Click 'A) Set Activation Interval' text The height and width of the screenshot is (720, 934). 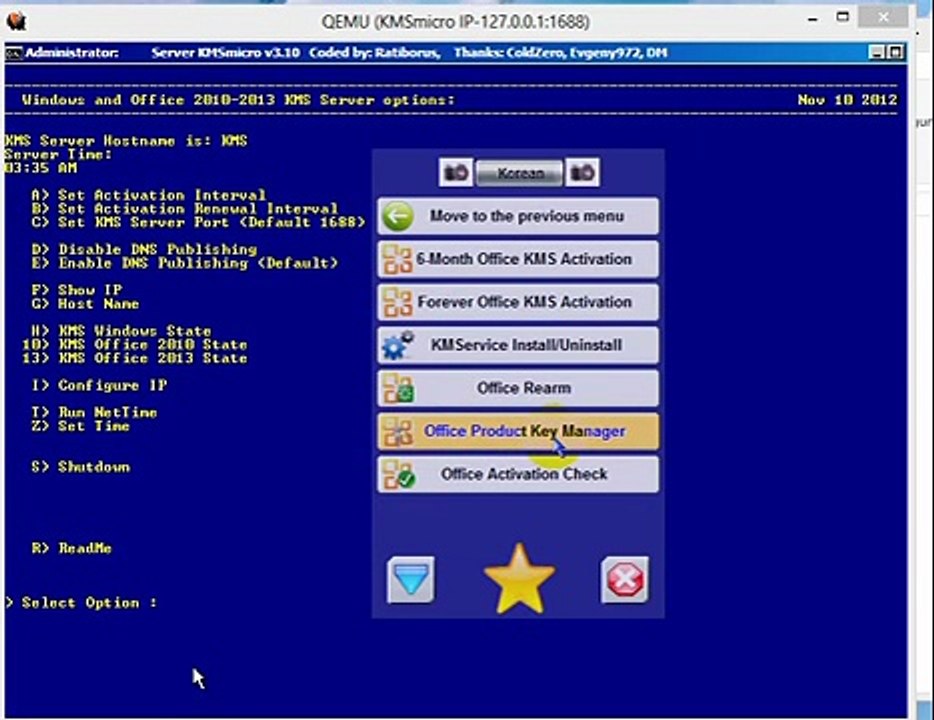pos(149,195)
